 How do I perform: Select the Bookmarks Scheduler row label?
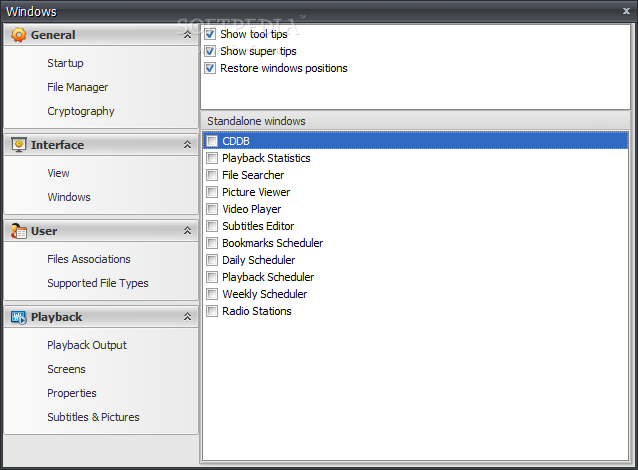pyautogui.click(x=272, y=243)
